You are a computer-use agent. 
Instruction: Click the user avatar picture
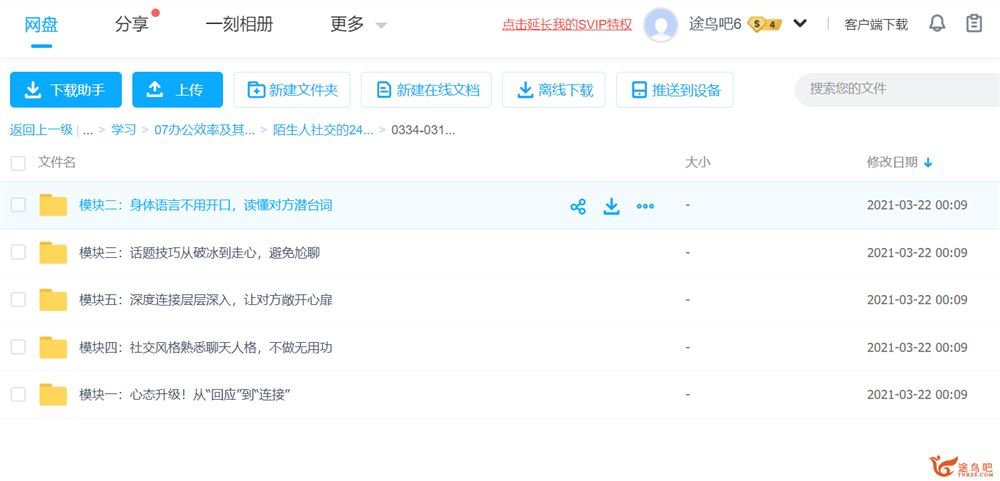pos(661,24)
